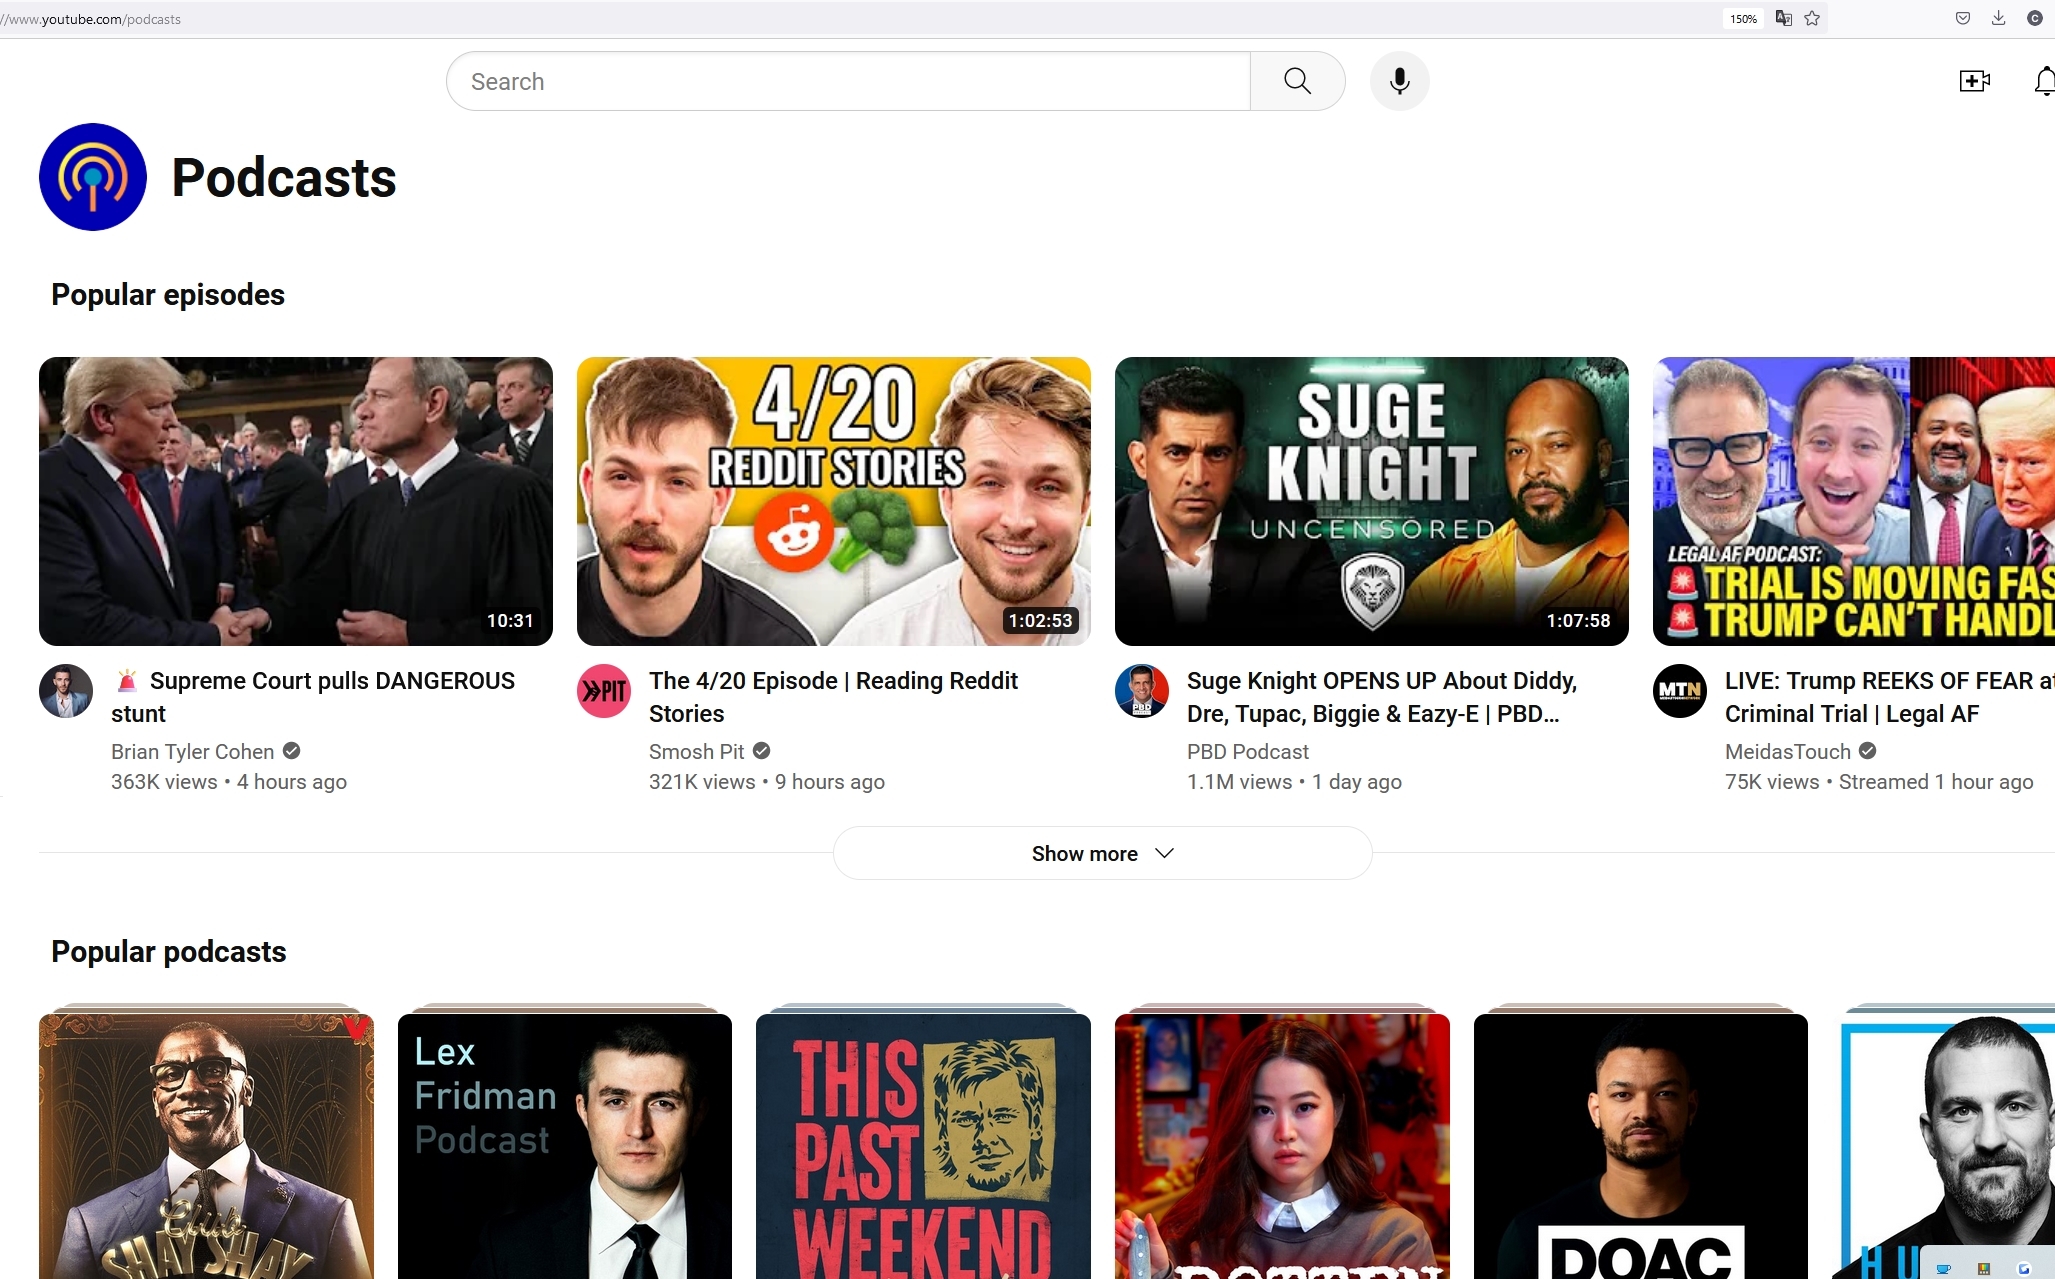Open the browser account C icon
2055x1279 pixels.
(2034, 18)
